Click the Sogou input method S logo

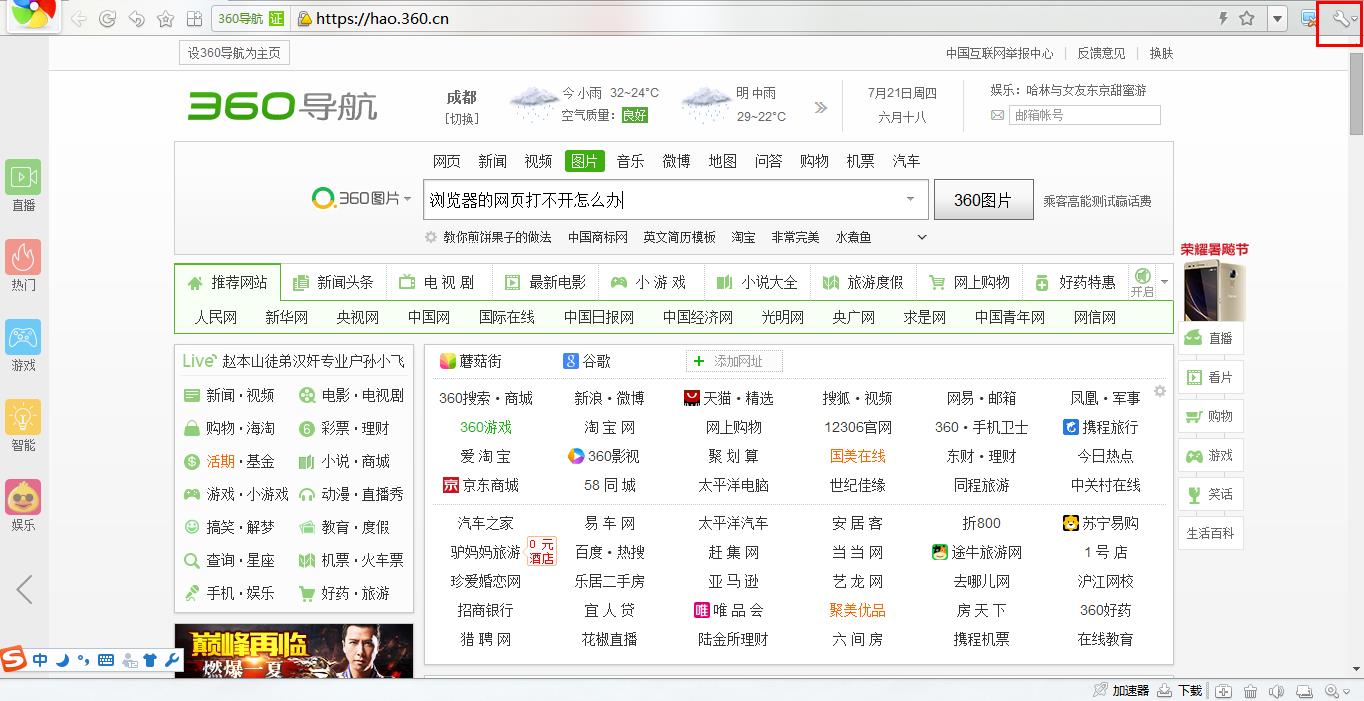[x=14, y=660]
